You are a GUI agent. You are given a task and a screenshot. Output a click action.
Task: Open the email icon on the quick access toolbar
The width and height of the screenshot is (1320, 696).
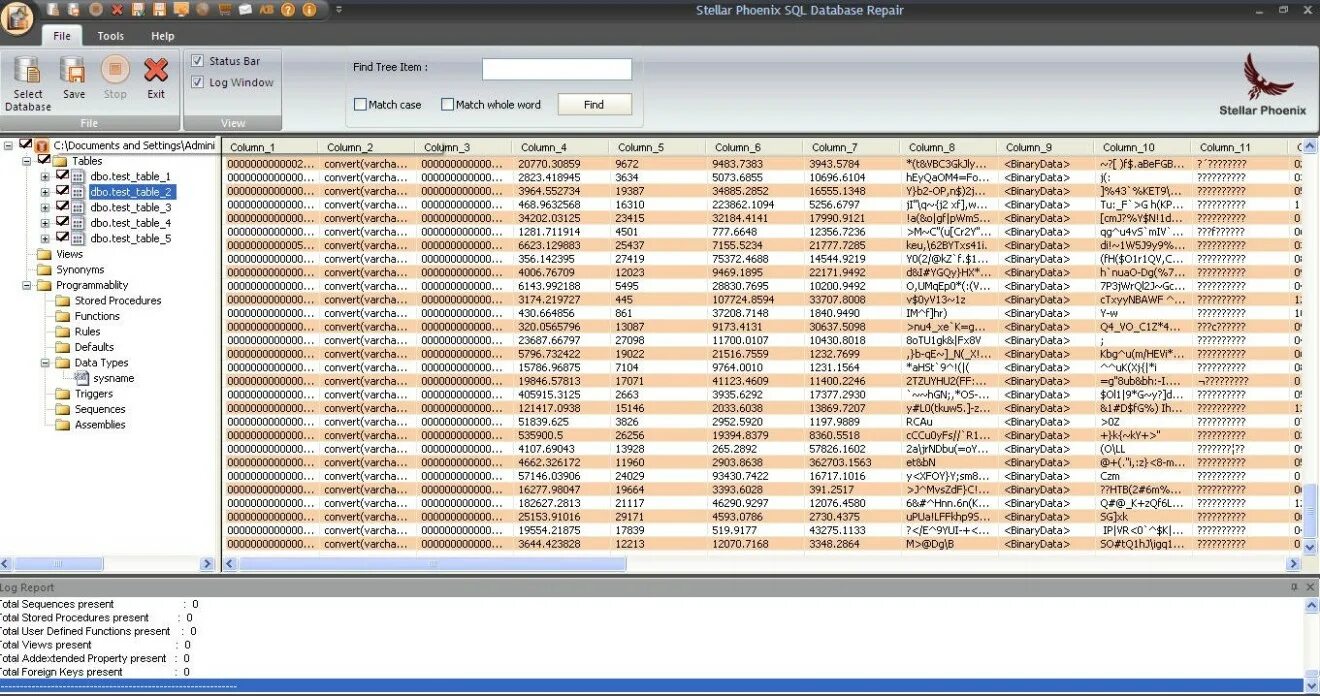pyautogui.click(x=245, y=9)
